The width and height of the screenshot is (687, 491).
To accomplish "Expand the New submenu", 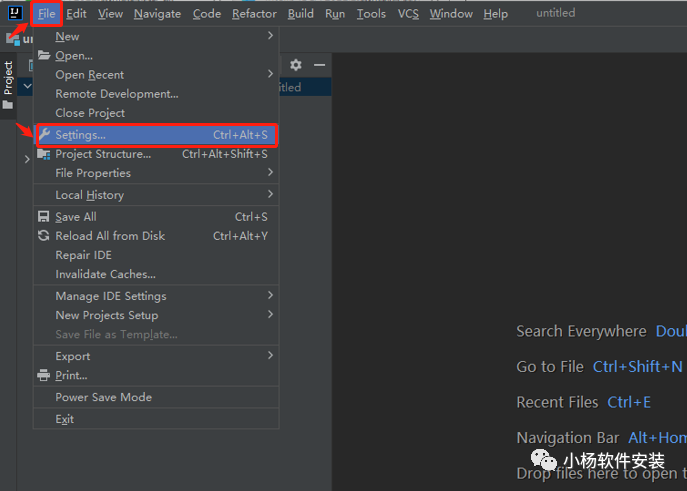I will point(67,37).
